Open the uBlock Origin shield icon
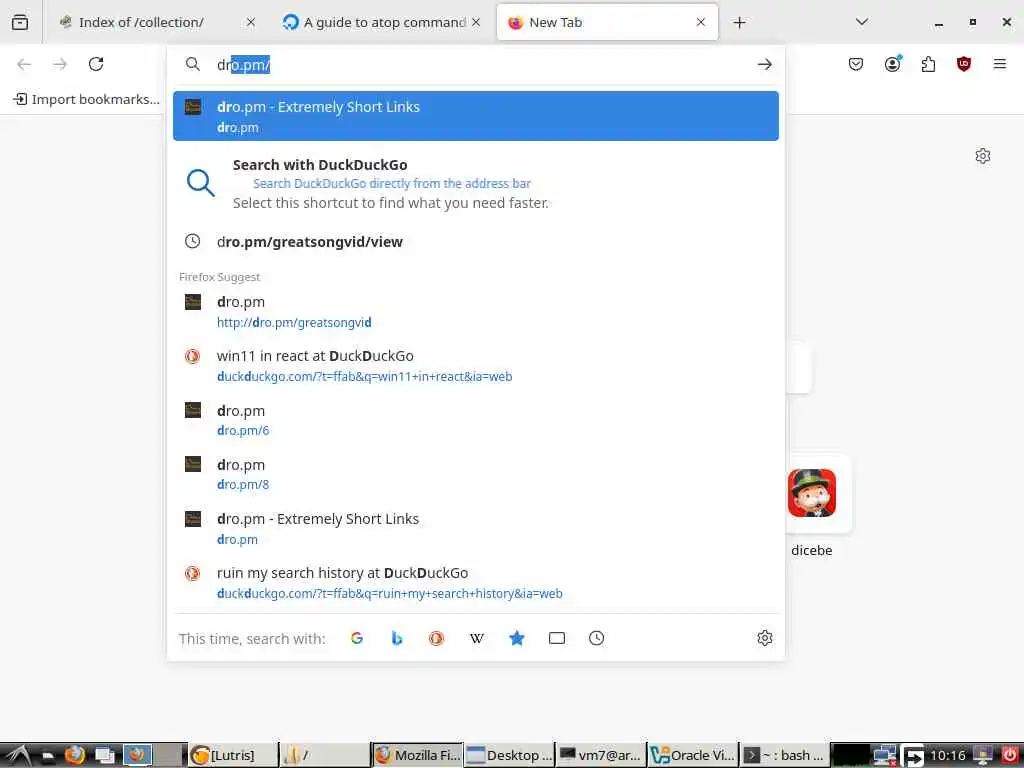Image resolution: width=1024 pixels, height=768 pixels. tap(964, 64)
